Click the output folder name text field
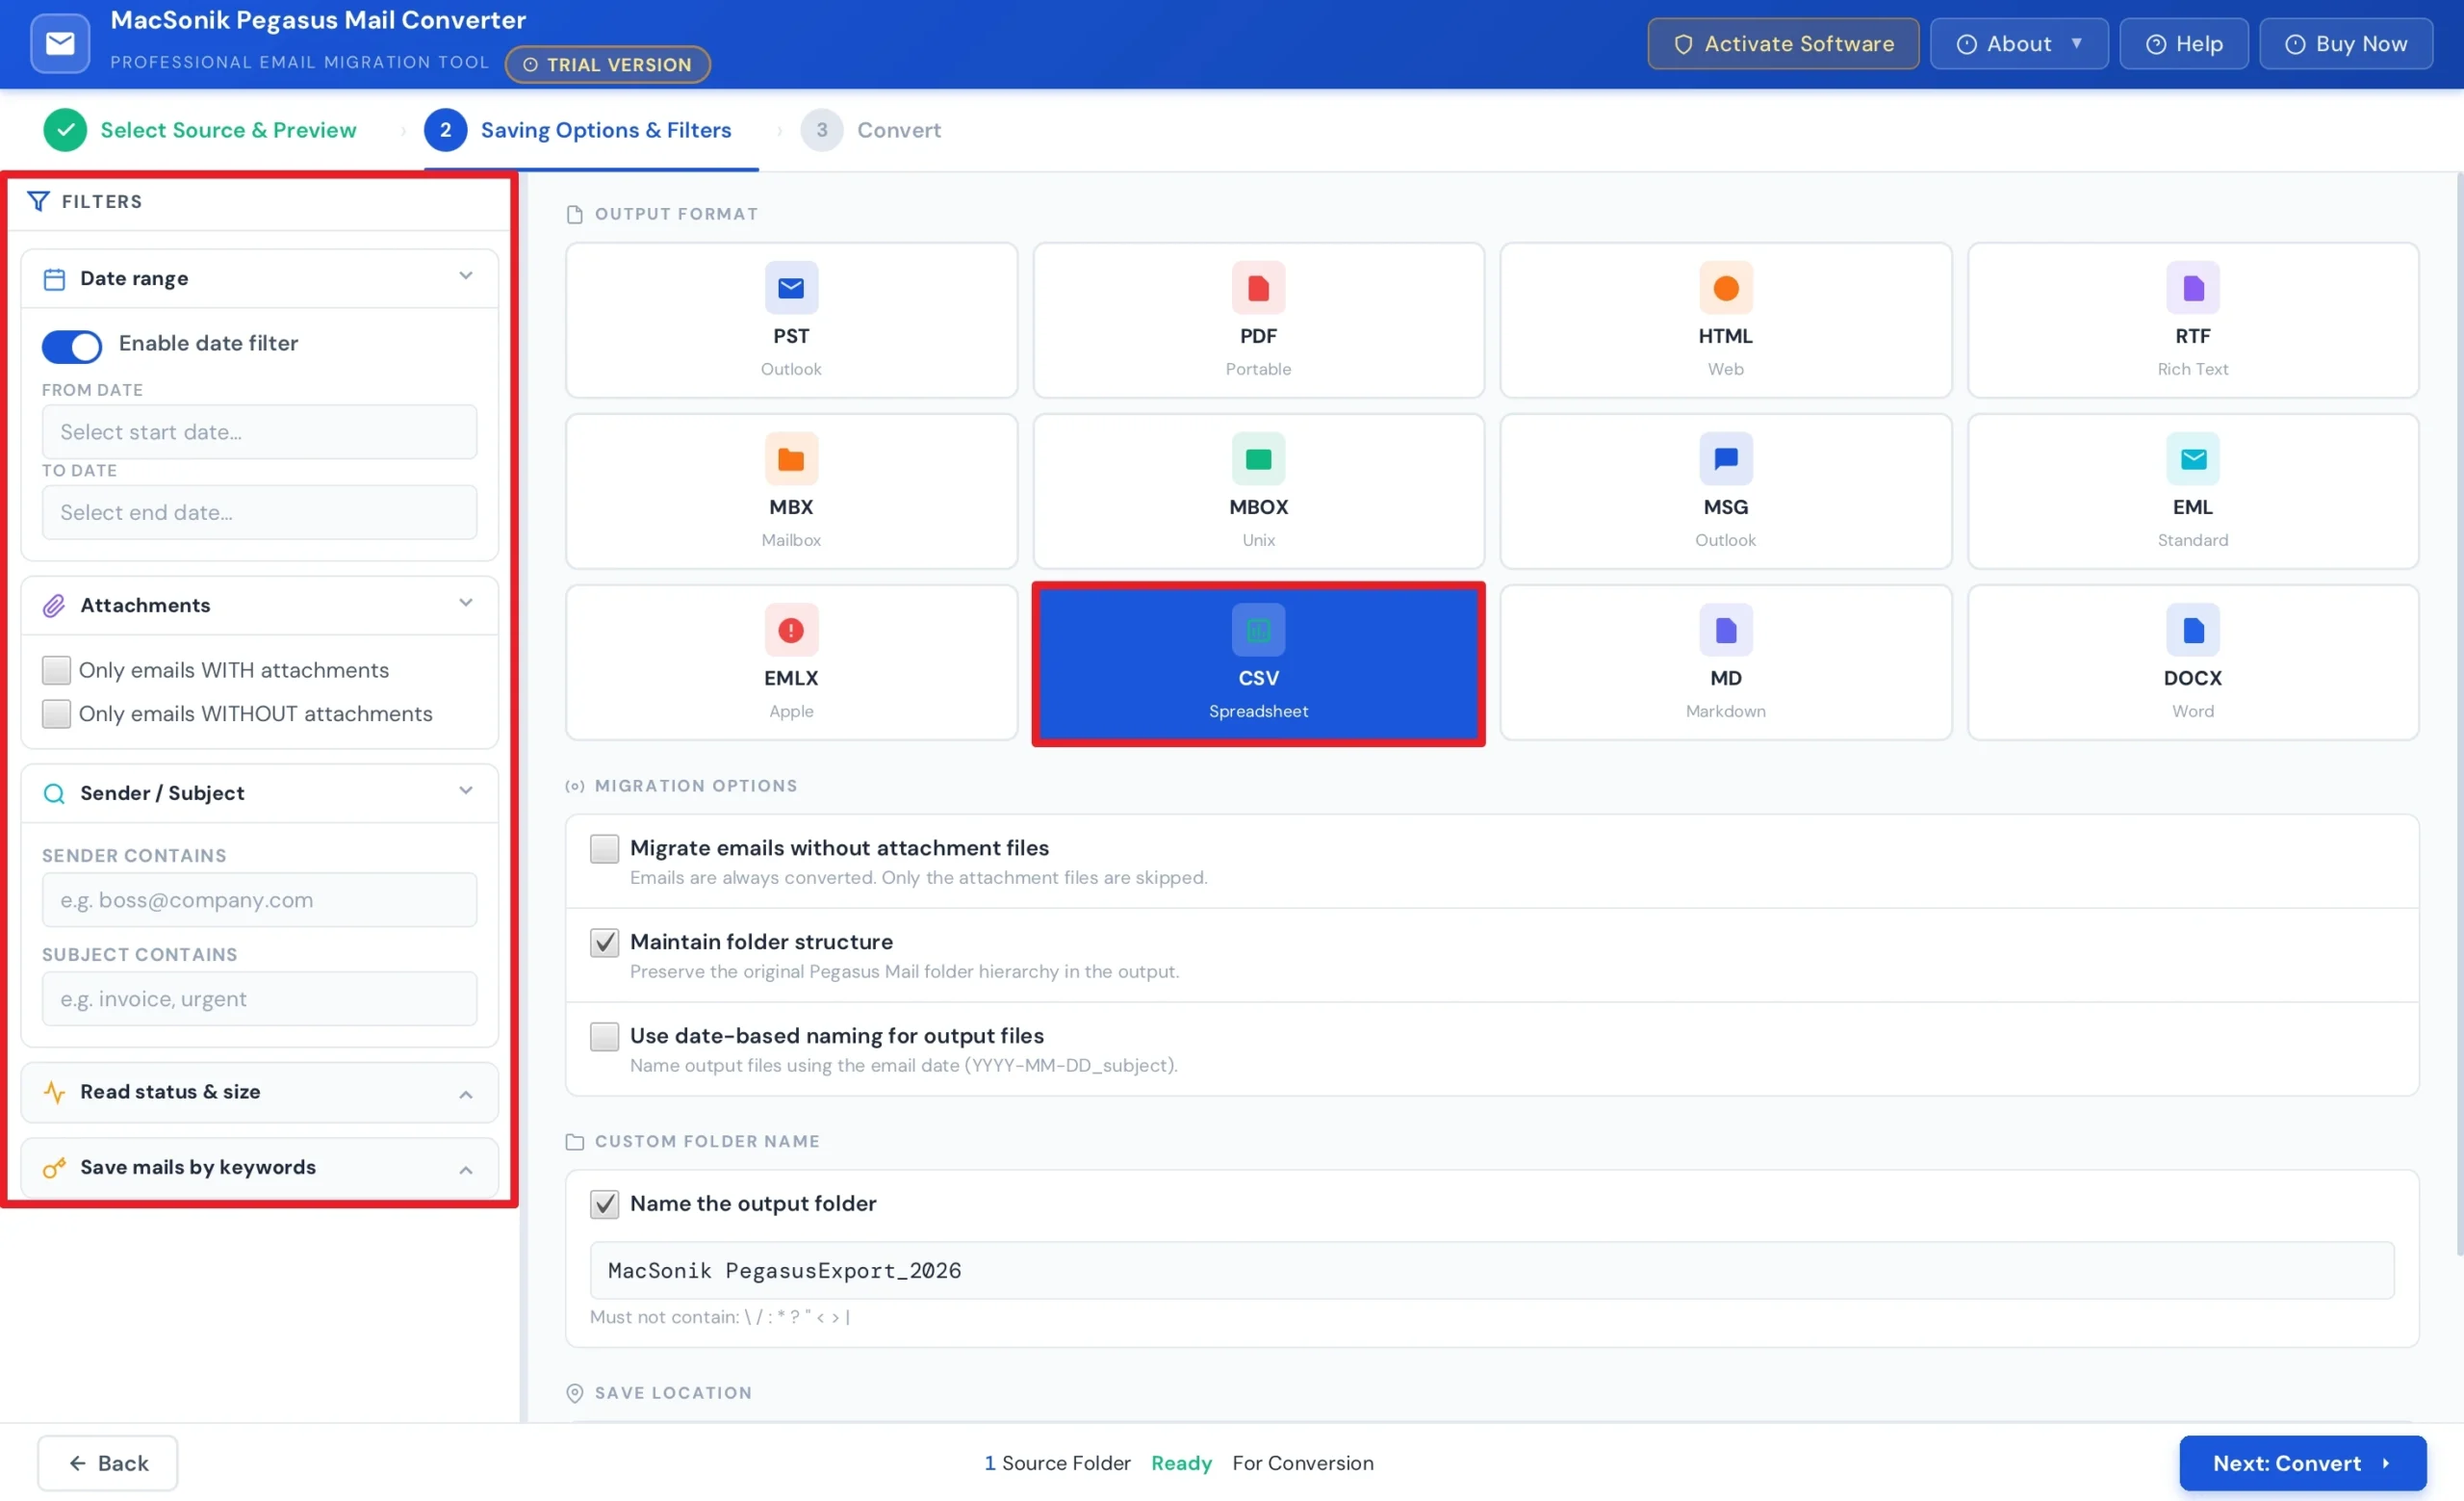This screenshot has height=1501, width=2464. click(x=1491, y=1270)
